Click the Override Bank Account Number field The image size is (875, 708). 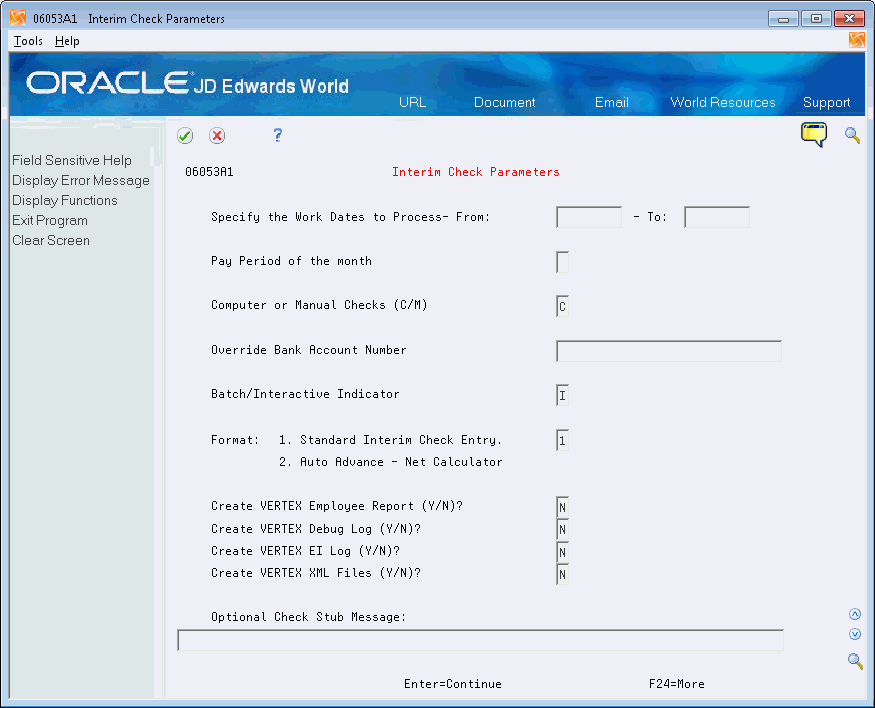pyautogui.click(x=669, y=351)
